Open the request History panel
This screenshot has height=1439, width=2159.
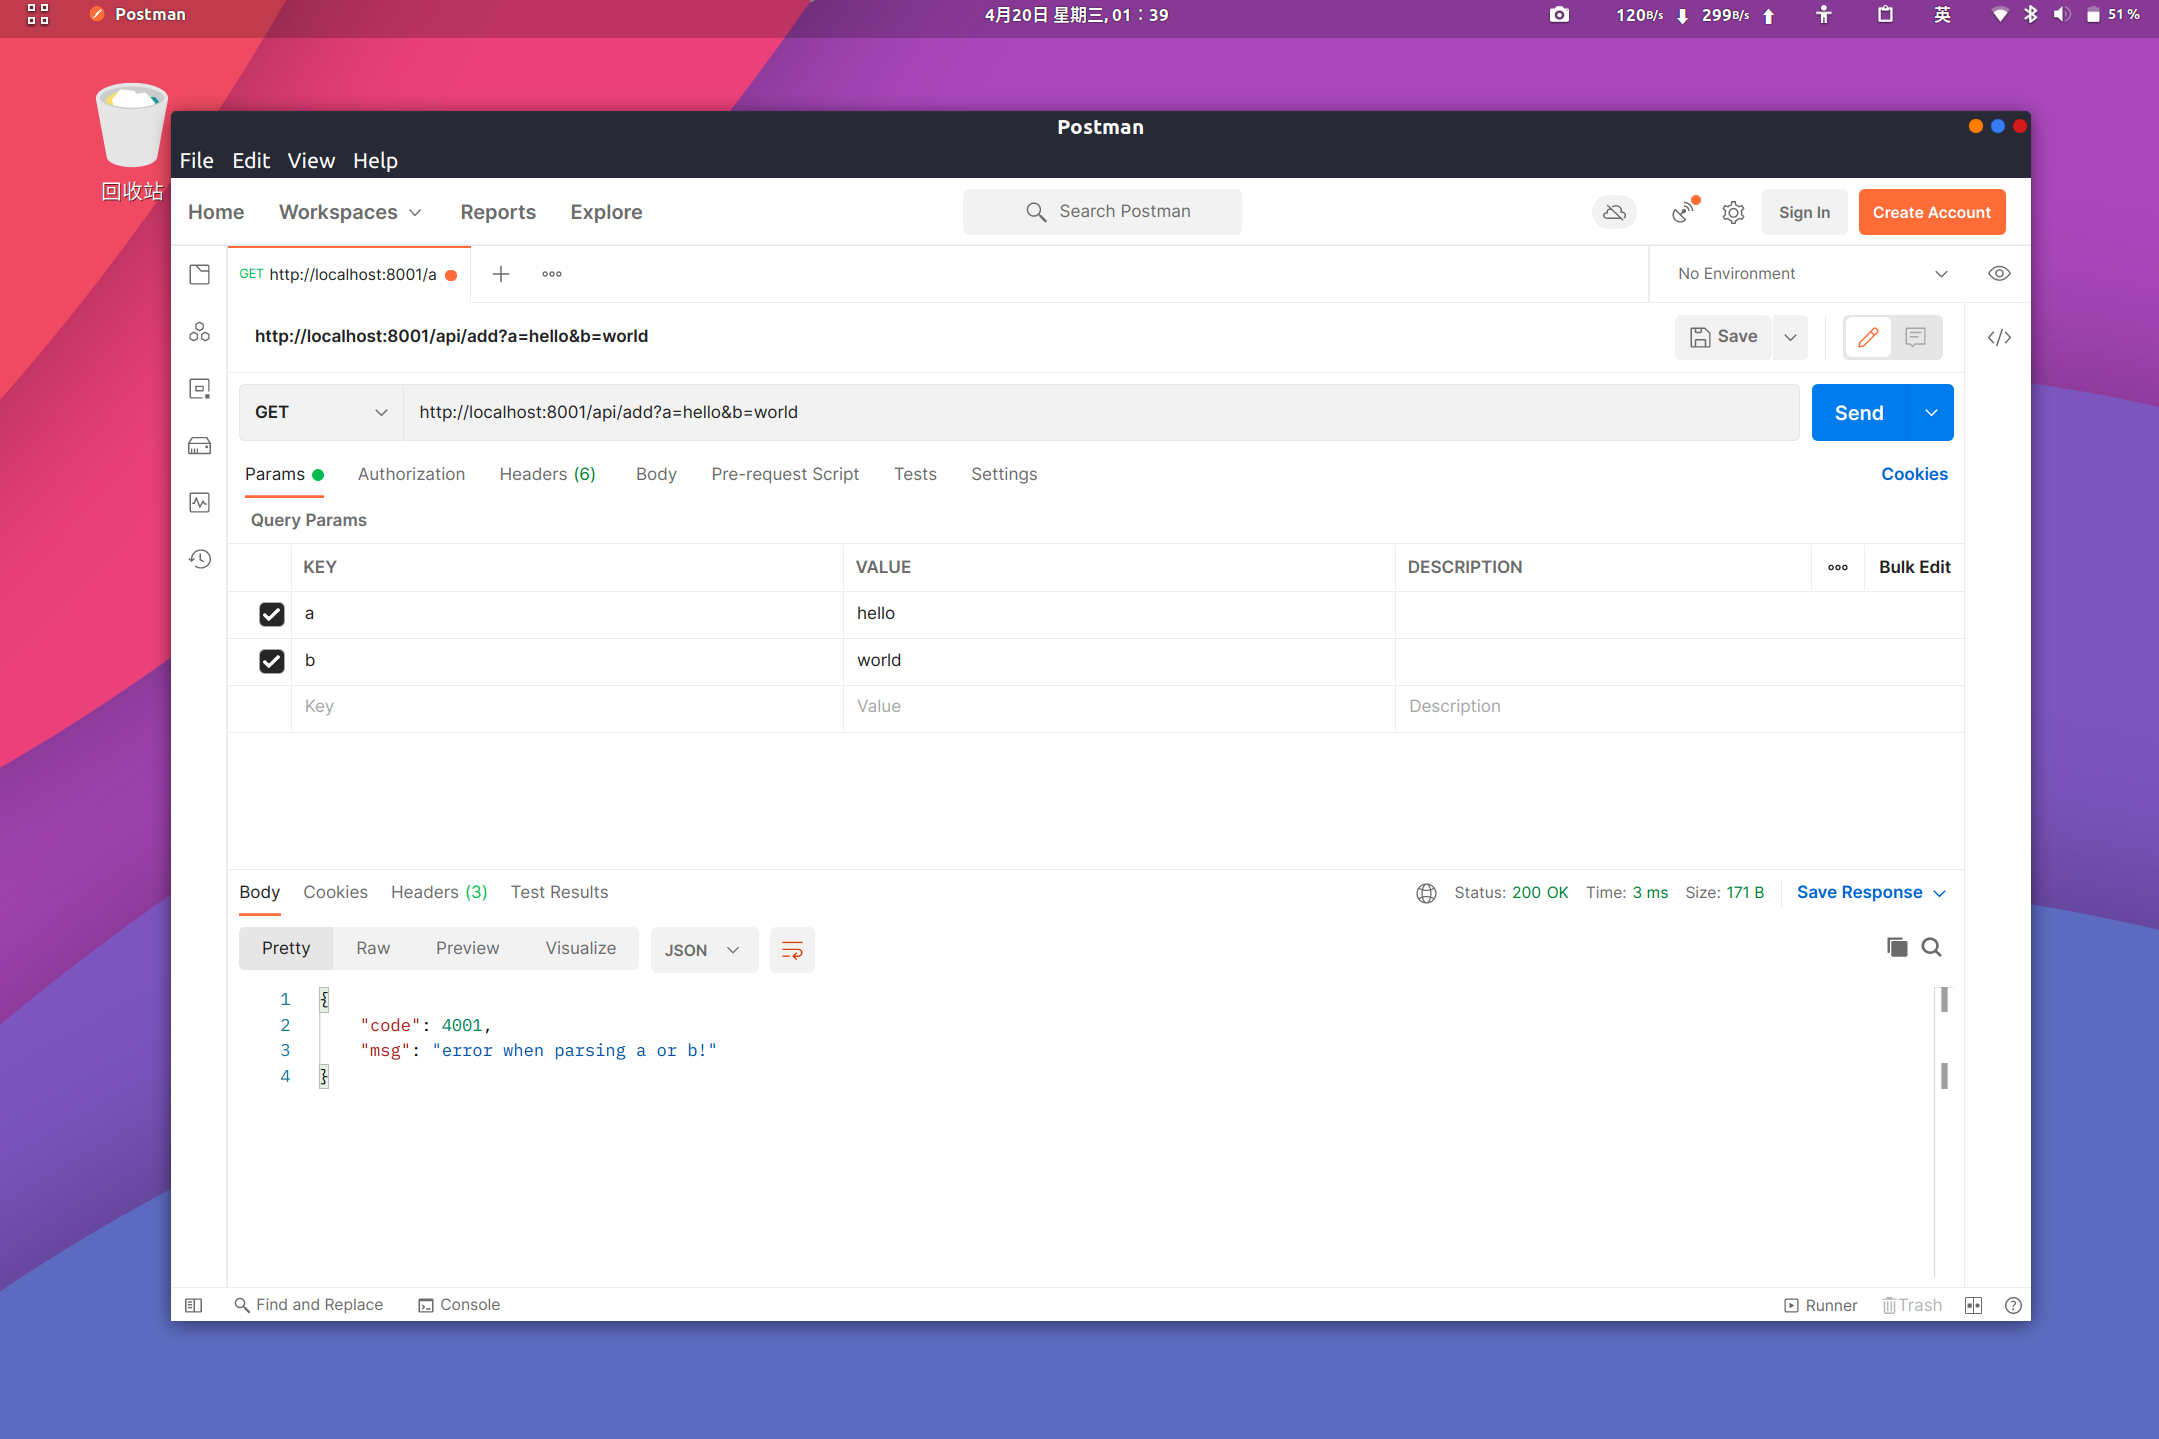(x=199, y=558)
